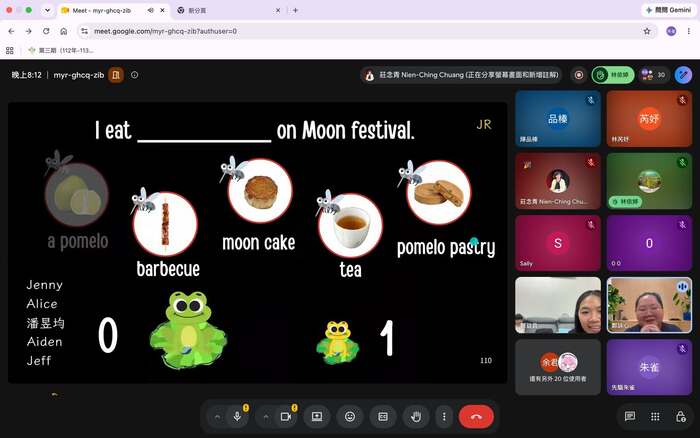Click the orange companion mode icon
The image size is (700, 438).
coord(116,75)
